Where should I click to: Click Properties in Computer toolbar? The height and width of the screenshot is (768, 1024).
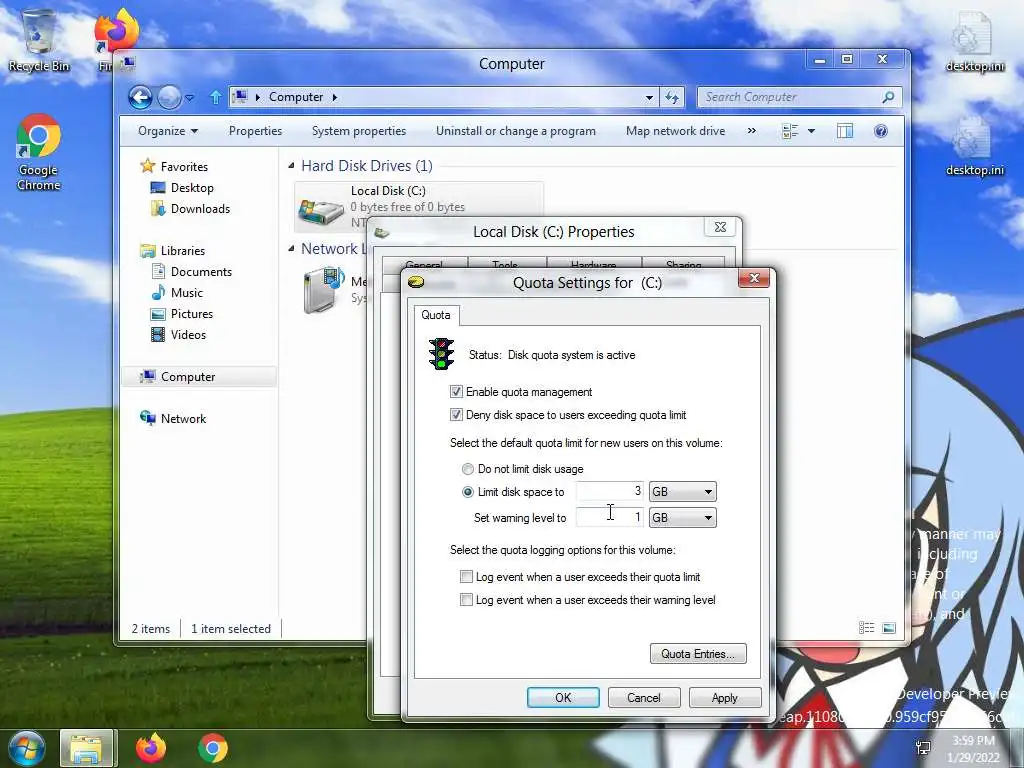255,131
